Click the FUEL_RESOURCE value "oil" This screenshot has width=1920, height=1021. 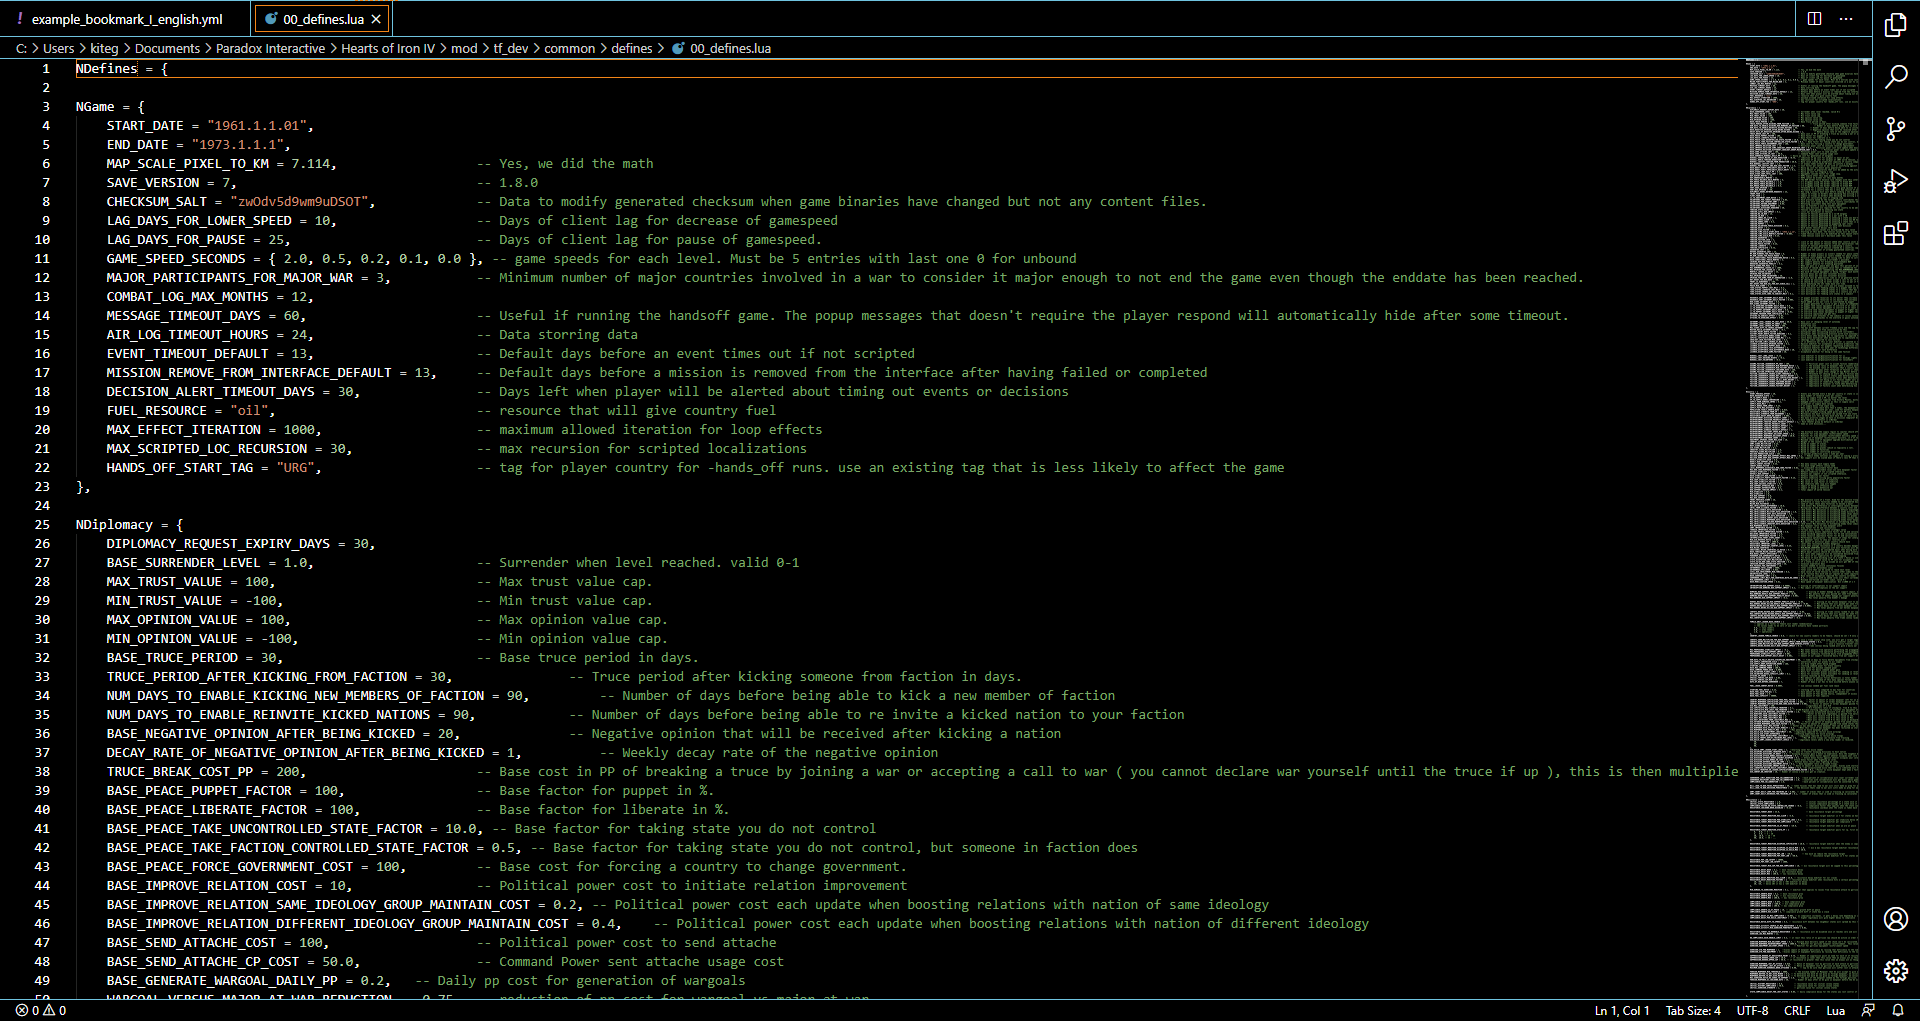click(249, 411)
